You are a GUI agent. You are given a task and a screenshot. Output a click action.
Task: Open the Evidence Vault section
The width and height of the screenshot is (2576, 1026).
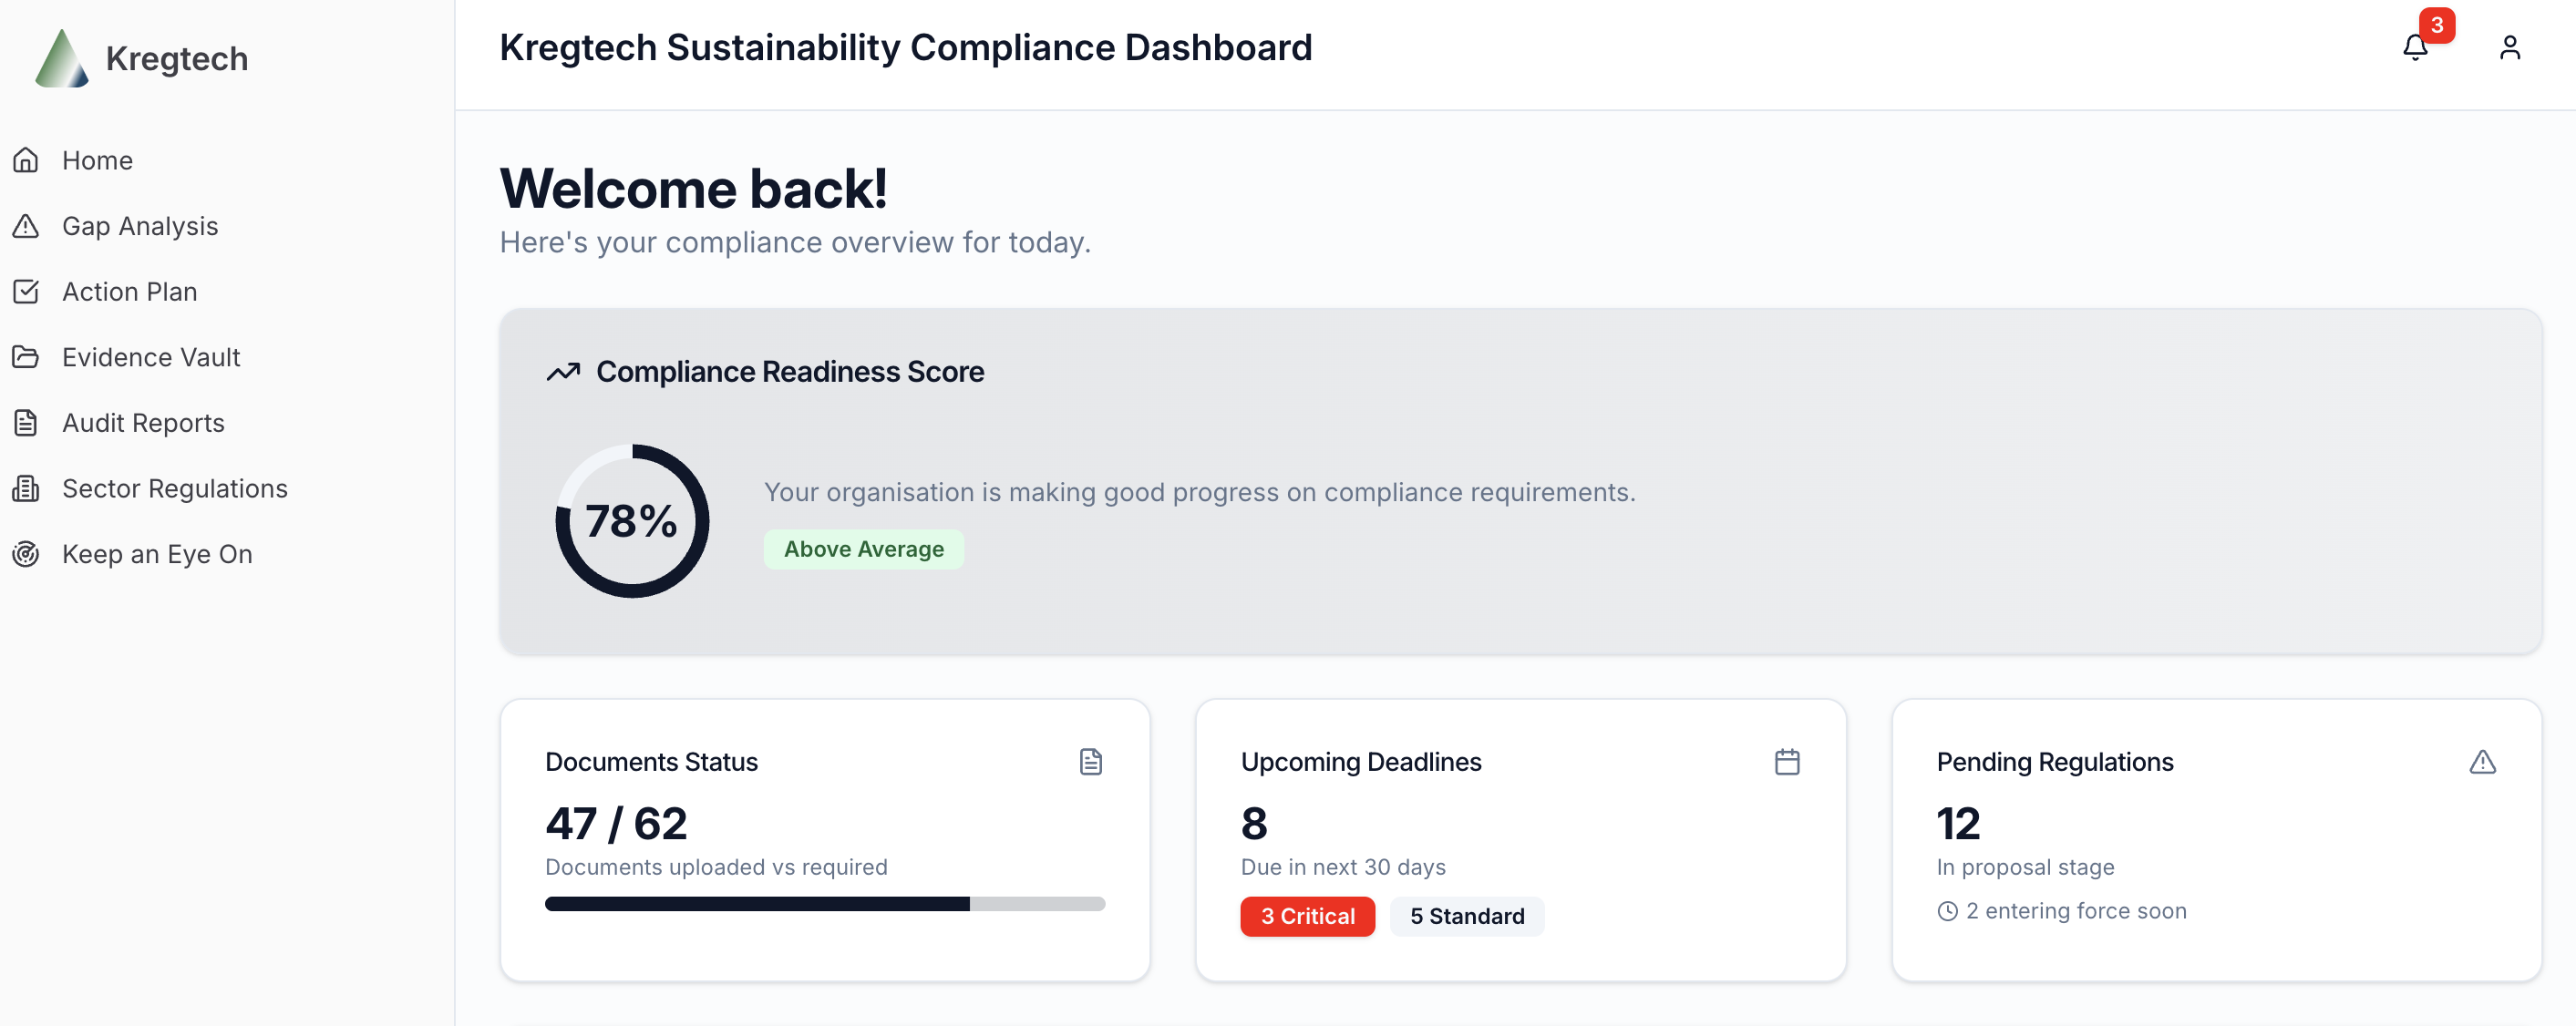(150, 357)
